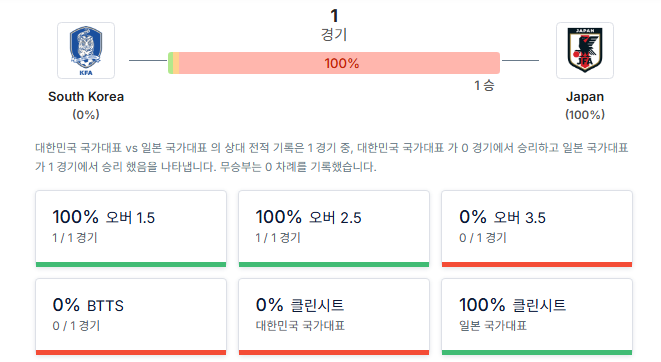Click the Japan (100%) percentage text
Viewport: 661px width, 362px height.
point(585,115)
